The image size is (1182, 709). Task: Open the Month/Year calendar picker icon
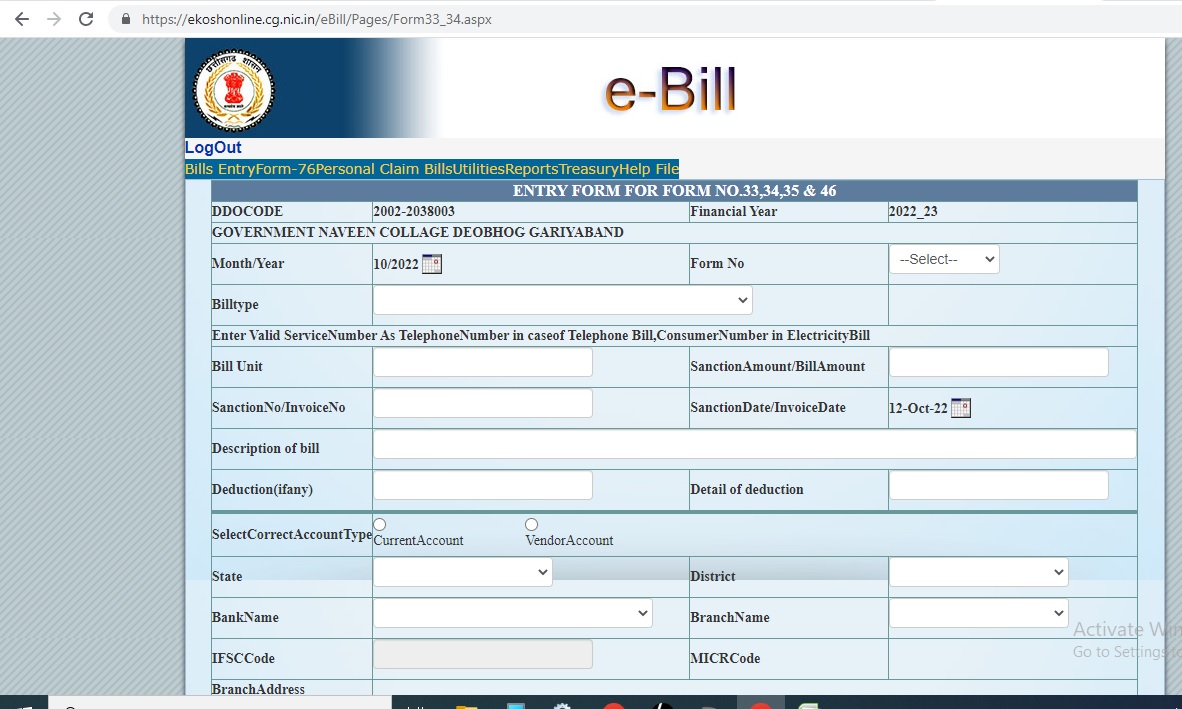point(432,264)
